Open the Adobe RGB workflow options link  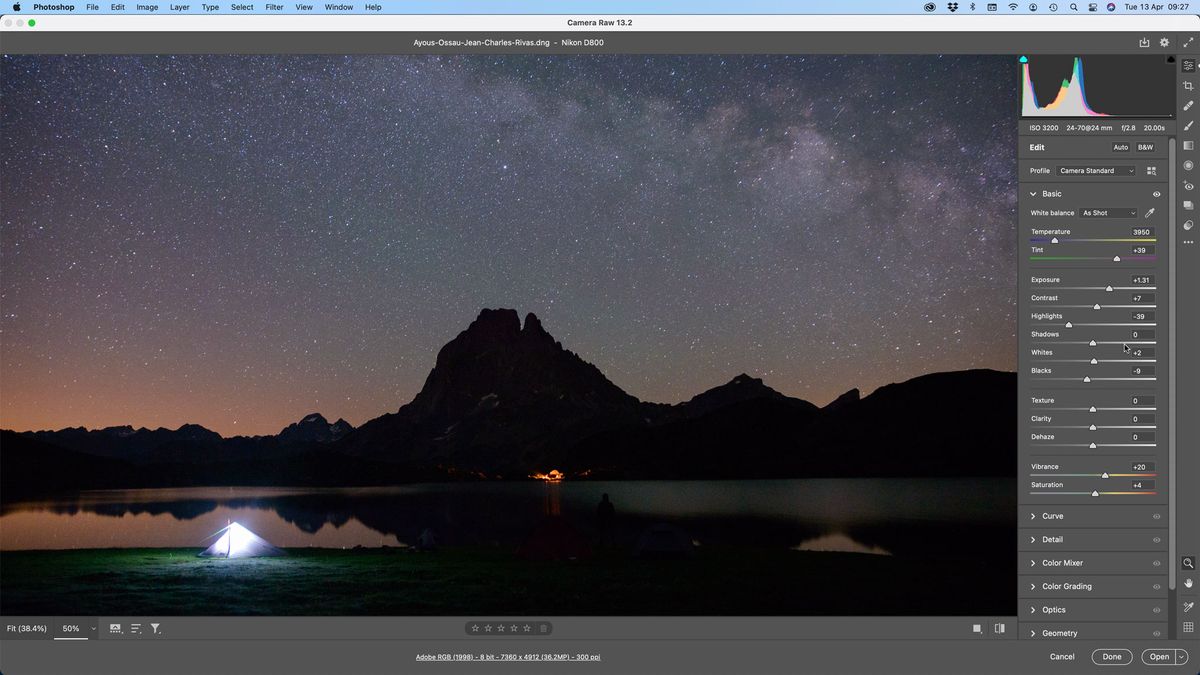(x=508, y=657)
